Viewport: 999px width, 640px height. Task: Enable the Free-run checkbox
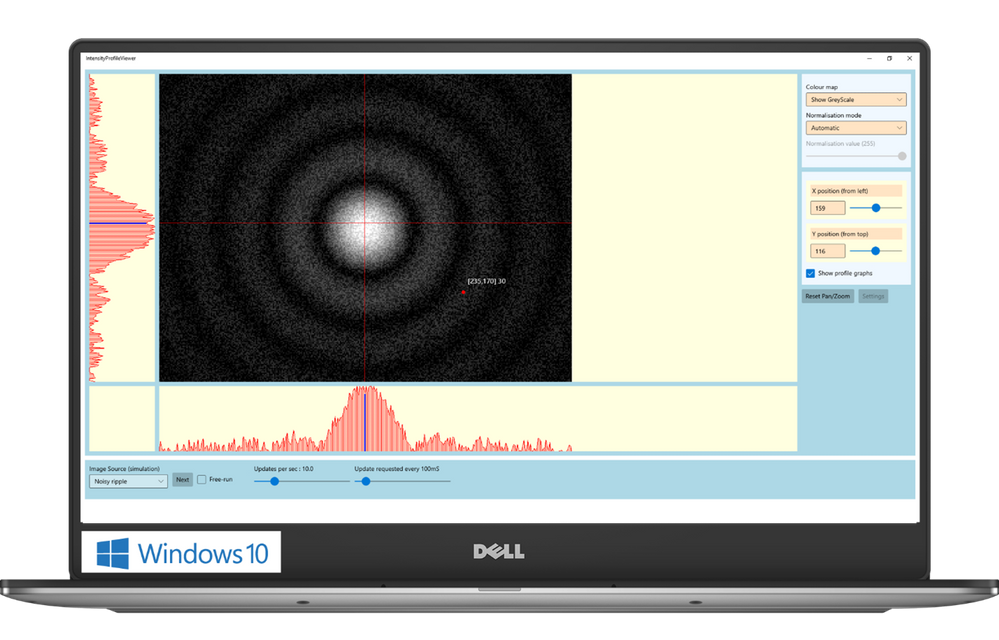click(x=202, y=480)
